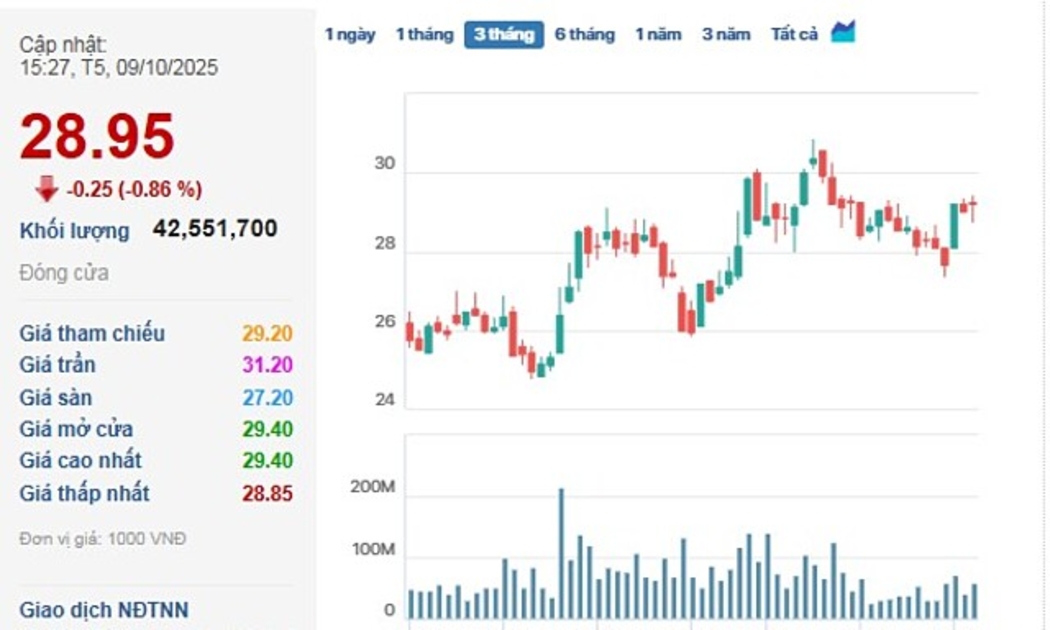1050x630 pixels.
Task: Click the tallest volume bar above 200M
Action: 561,553
